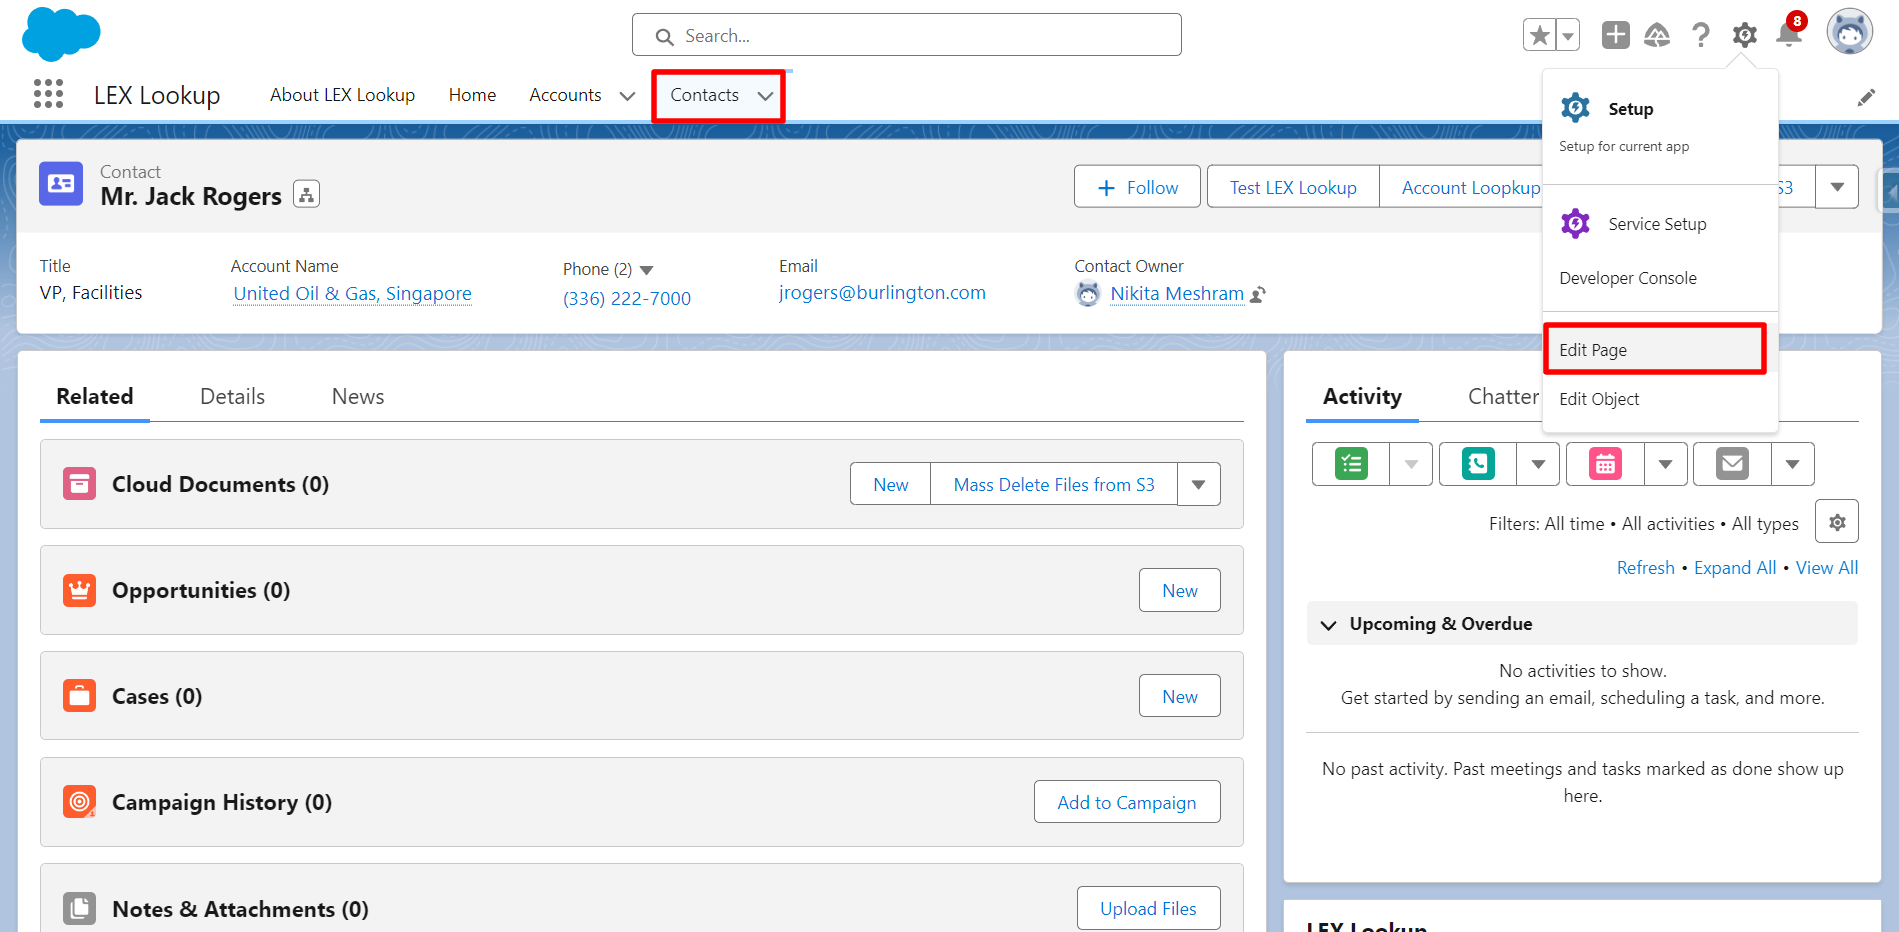1899x932 pixels.
Task: Open the Cloud Documents (0) heading
Action: 220,484
